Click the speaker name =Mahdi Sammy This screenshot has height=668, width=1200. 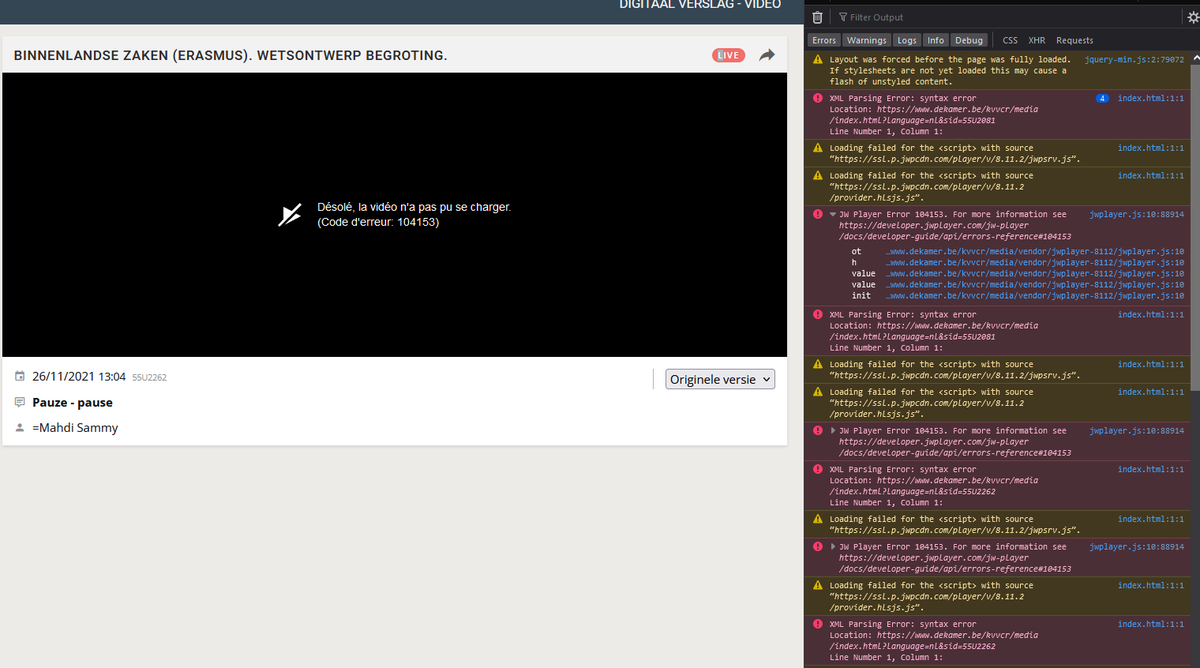click(x=75, y=427)
